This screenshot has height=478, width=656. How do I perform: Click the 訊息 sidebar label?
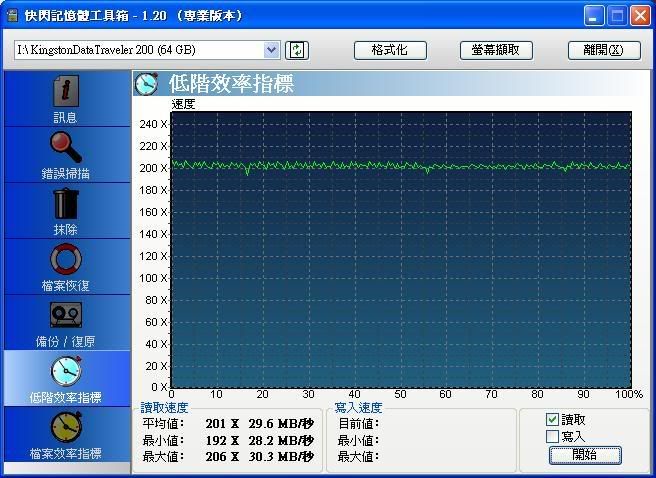[65, 118]
